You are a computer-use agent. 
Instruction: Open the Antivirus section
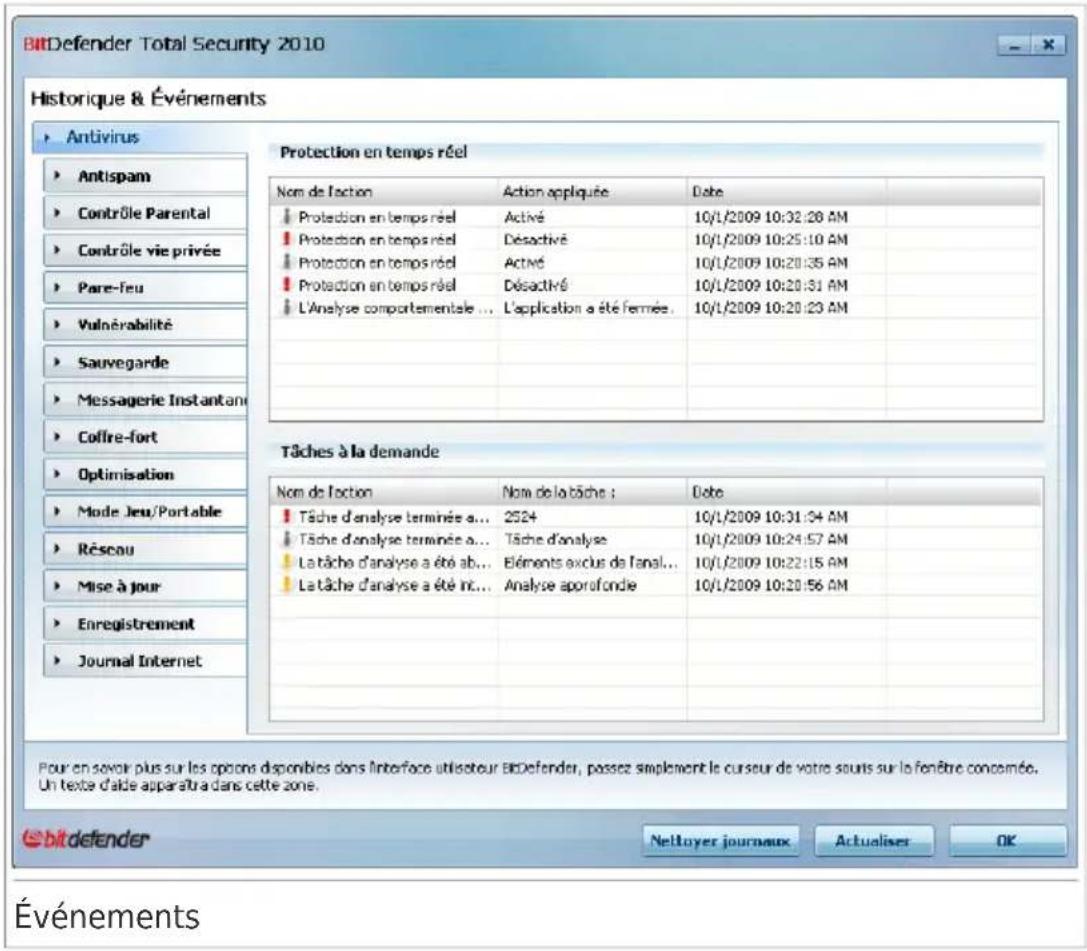pos(139,137)
